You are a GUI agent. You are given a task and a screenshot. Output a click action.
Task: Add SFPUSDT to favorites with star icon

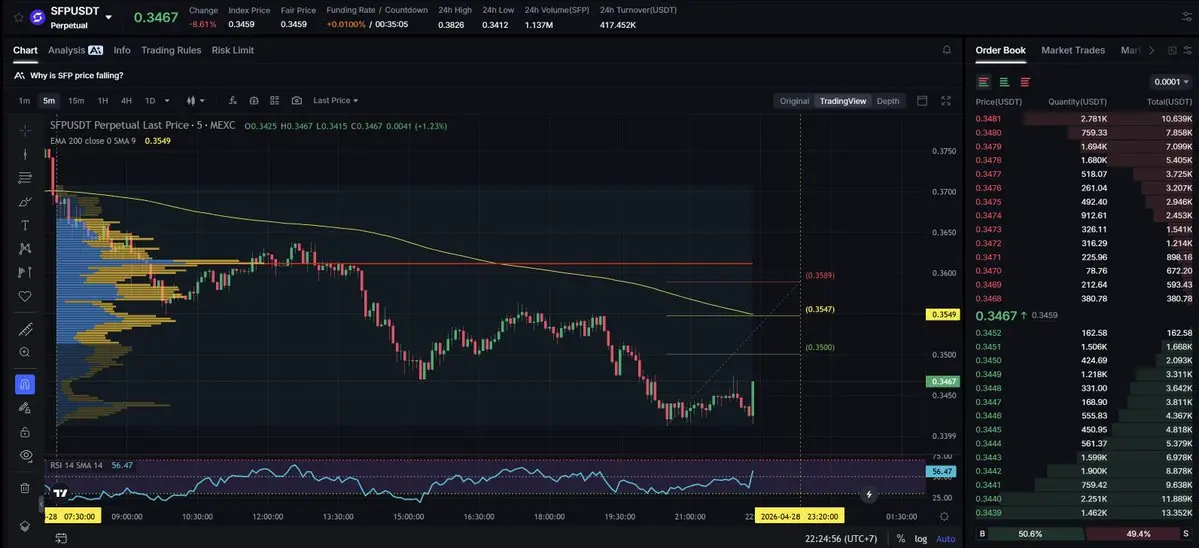pyautogui.click(x=18, y=17)
